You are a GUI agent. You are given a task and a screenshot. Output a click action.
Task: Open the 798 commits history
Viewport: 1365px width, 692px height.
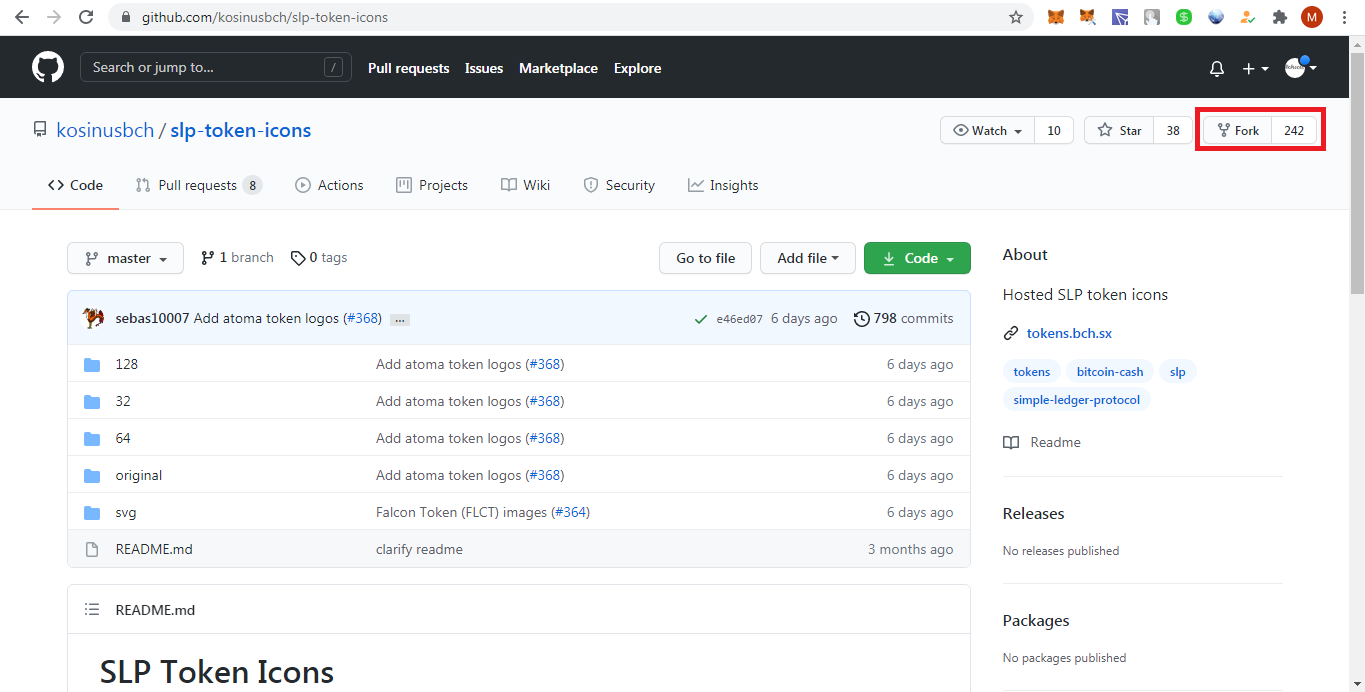pos(903,318)
